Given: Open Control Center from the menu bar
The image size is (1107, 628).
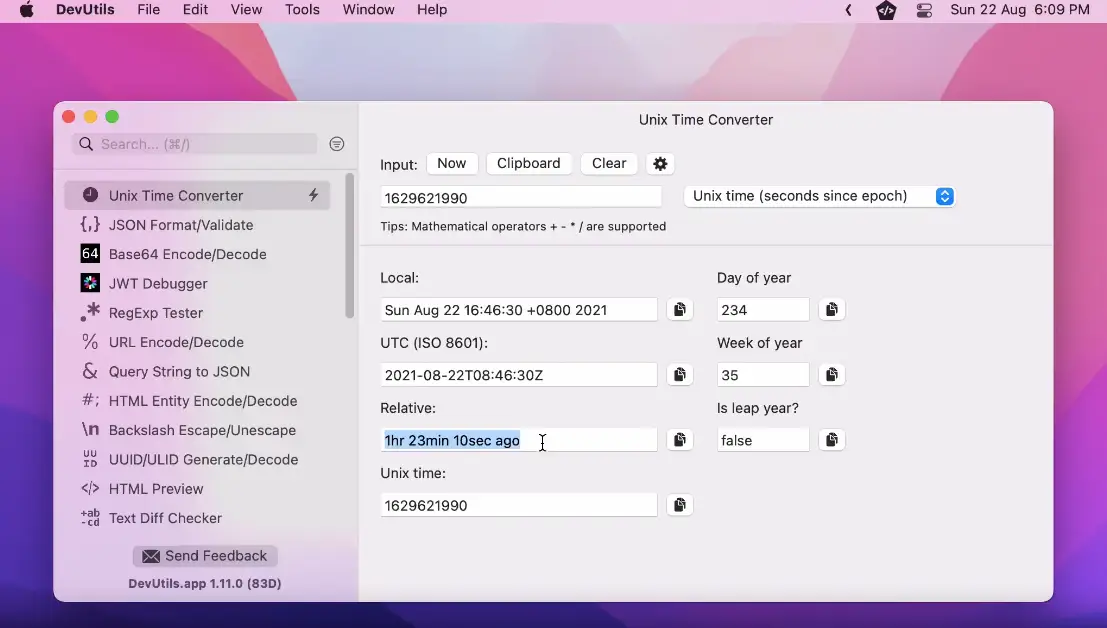Looking at the screenshot, I should (x=924, y=10).
